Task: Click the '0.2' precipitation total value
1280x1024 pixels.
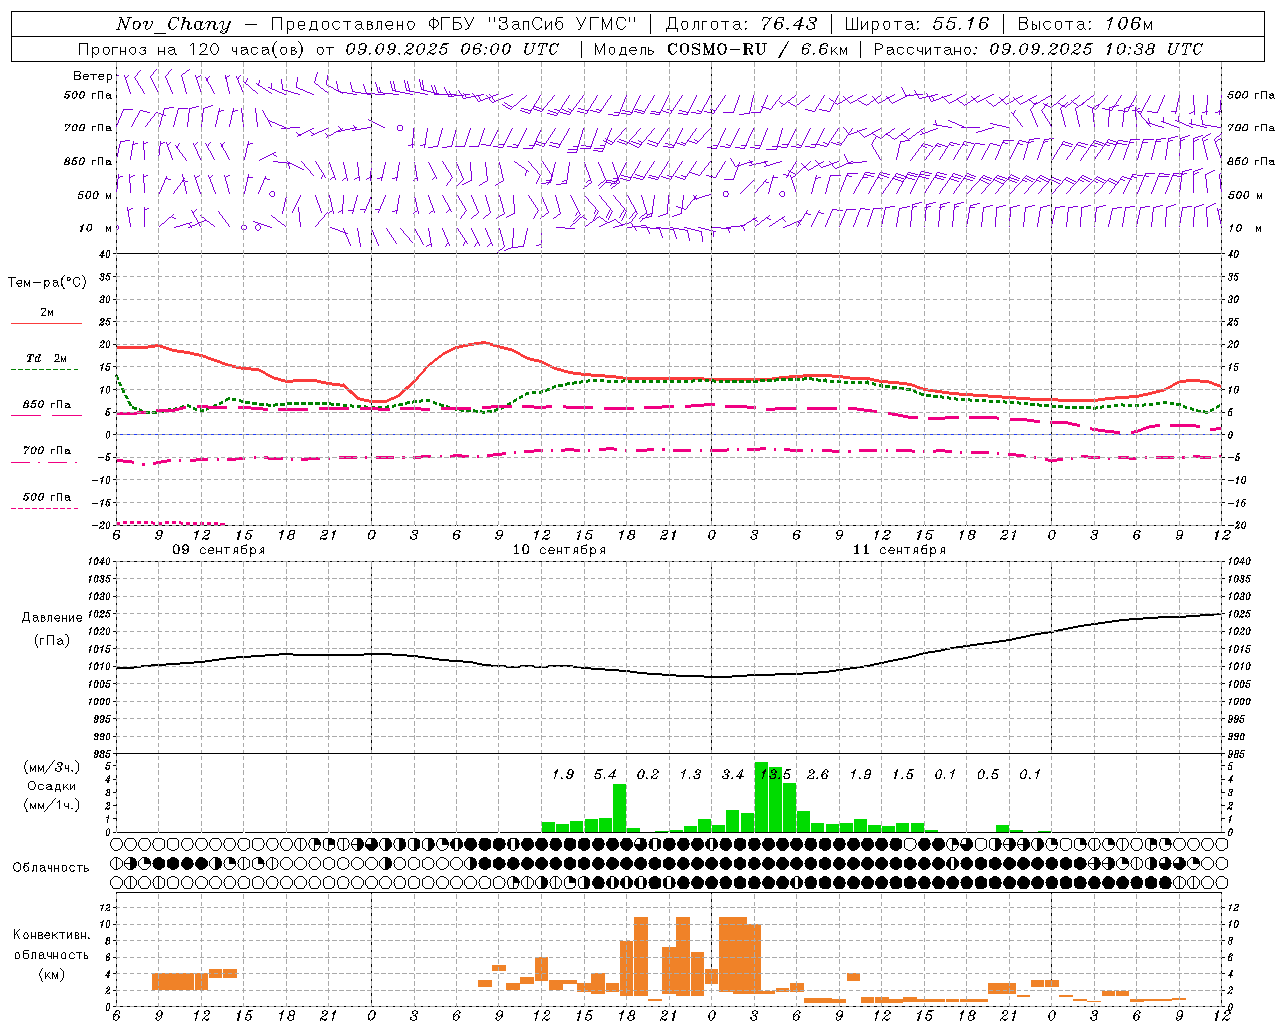Action: (x=648, y=774)
